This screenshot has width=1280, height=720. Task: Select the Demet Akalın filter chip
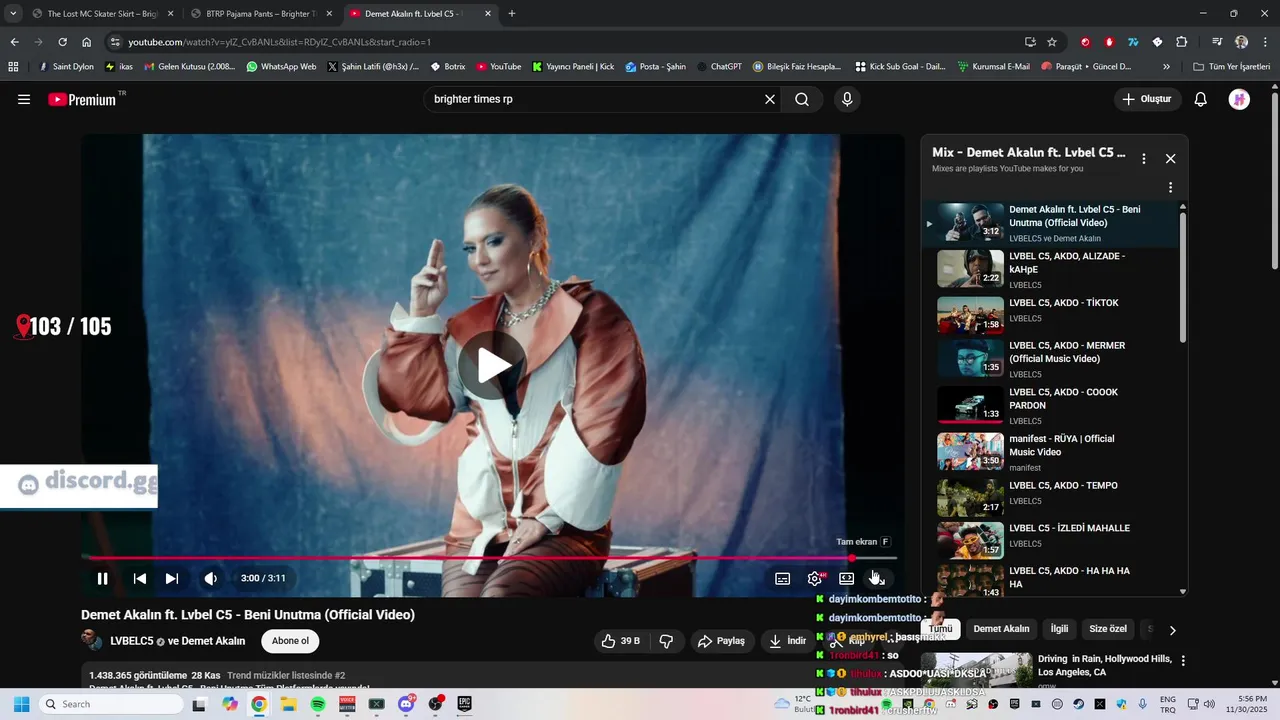tap(1001, 629)
